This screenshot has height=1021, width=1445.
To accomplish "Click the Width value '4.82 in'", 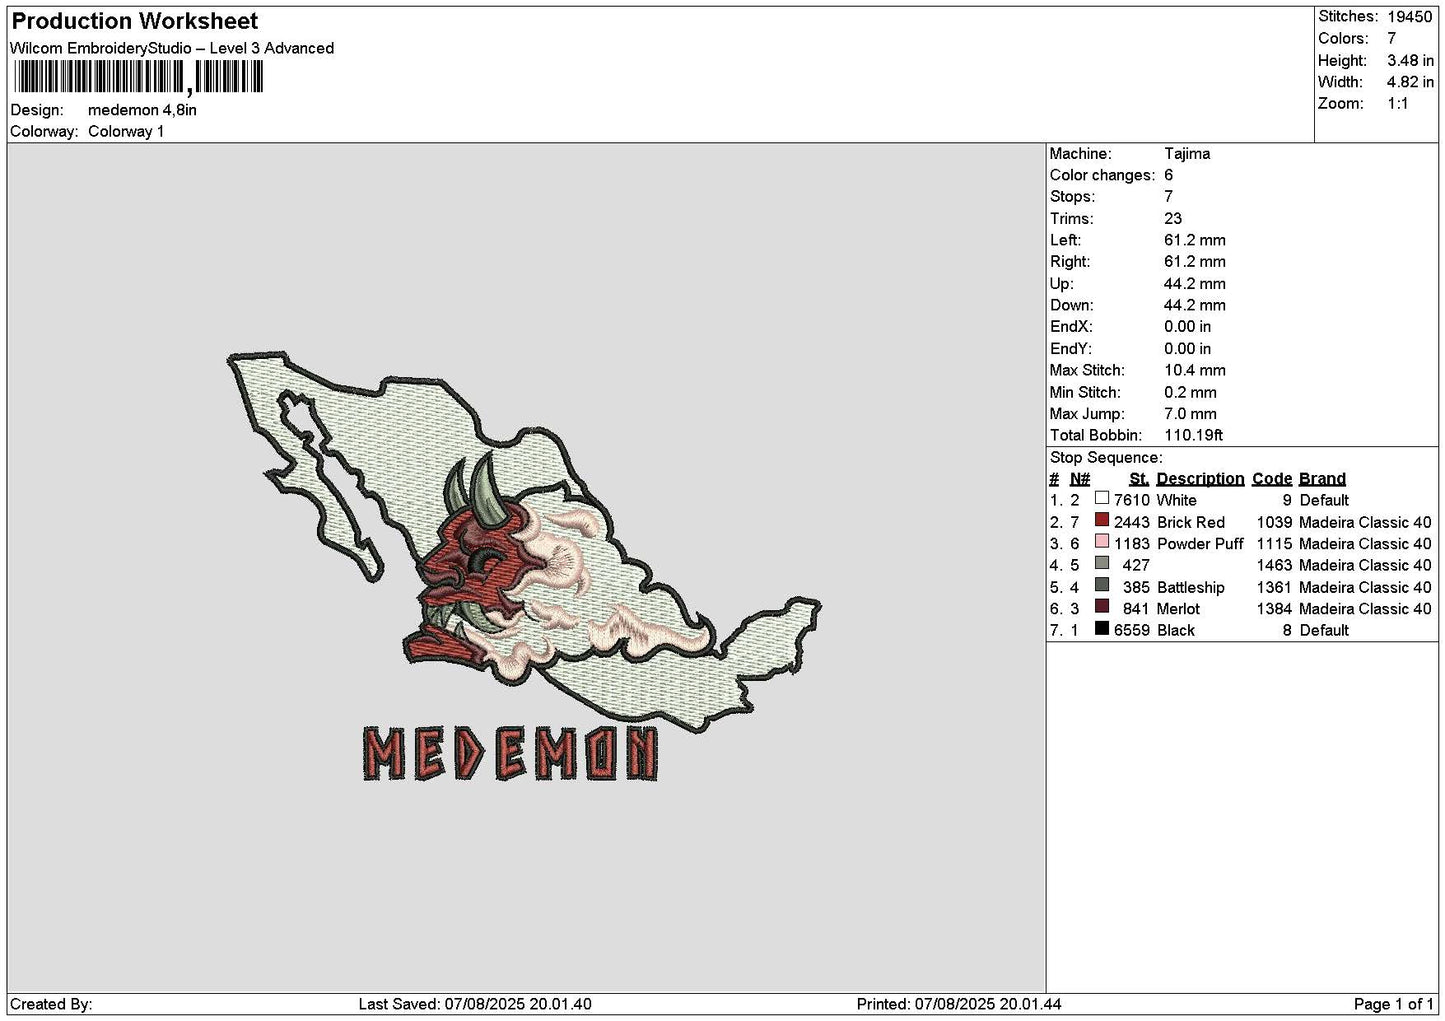I will 1410,82.
